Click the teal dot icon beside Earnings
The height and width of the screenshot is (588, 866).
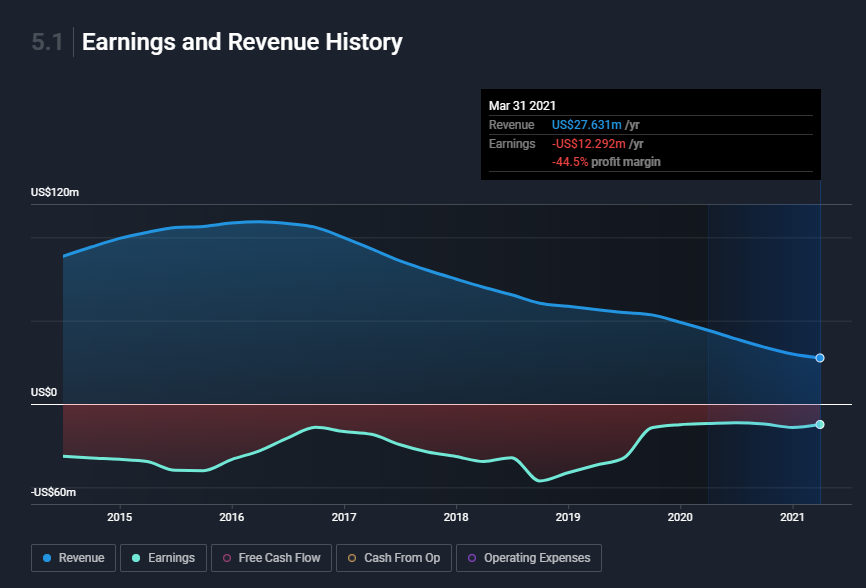click(135, 558)
